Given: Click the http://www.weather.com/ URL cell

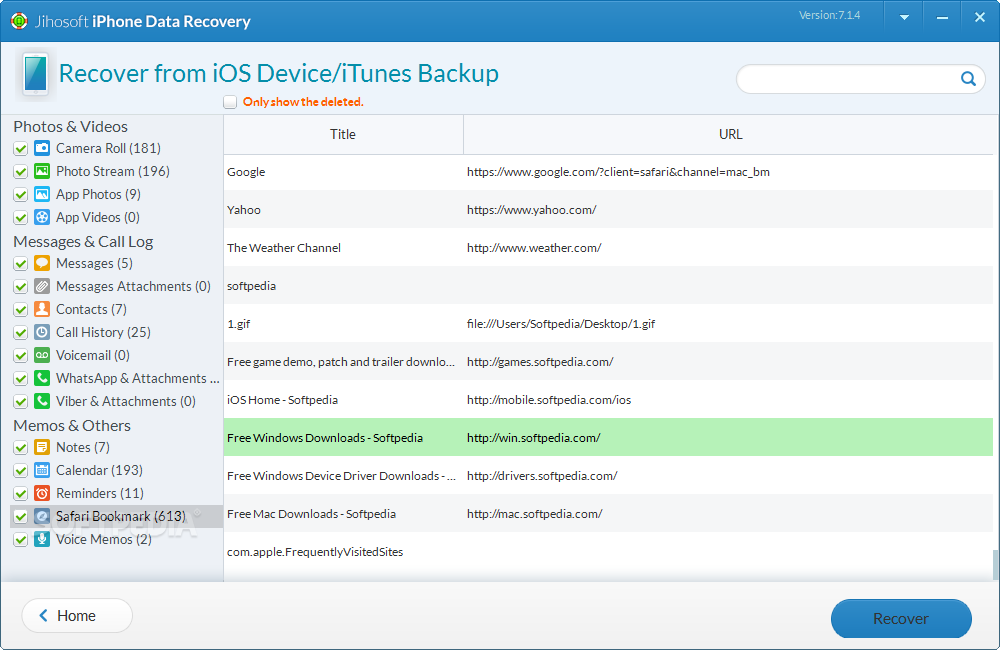Looking at the screenshot, I should coord(534,247).
